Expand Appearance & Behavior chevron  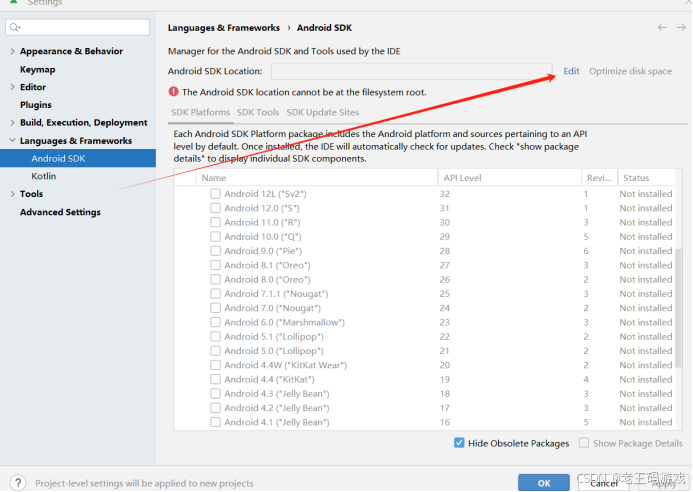12,51
